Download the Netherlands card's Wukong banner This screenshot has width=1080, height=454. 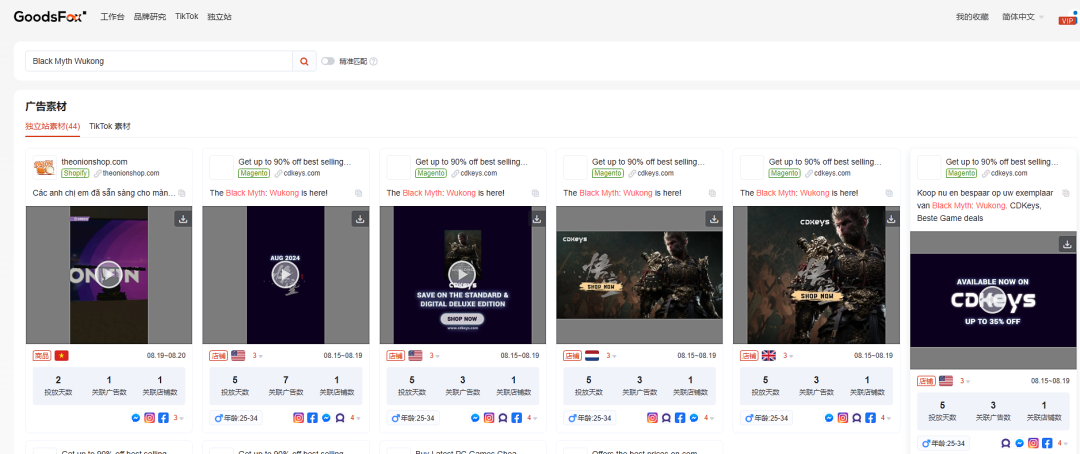point(714,219)
